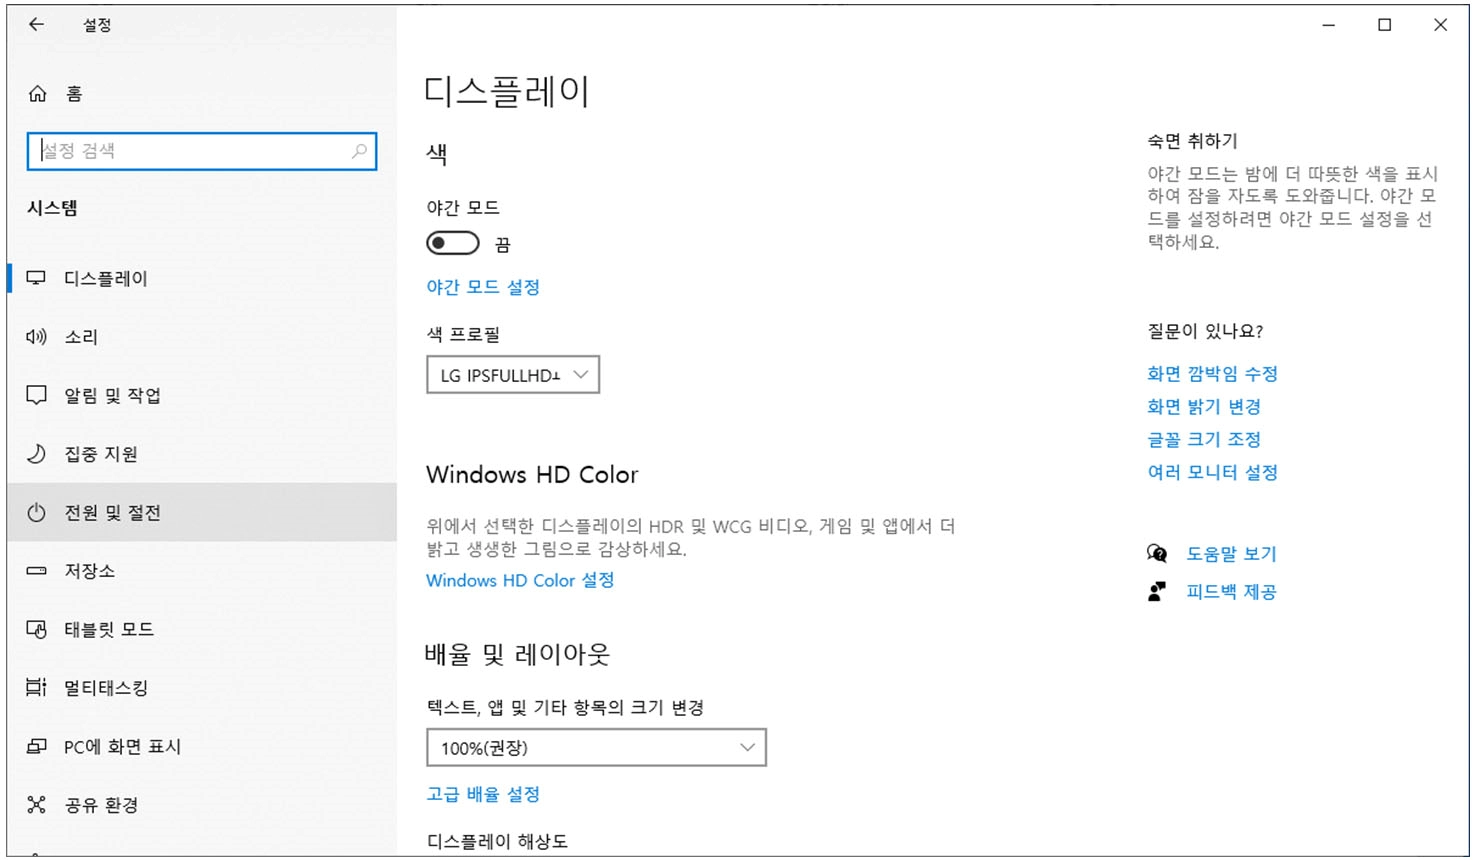Click the 설정 검색 search box
Screen dimensions: 1475x860
(202, 151)
